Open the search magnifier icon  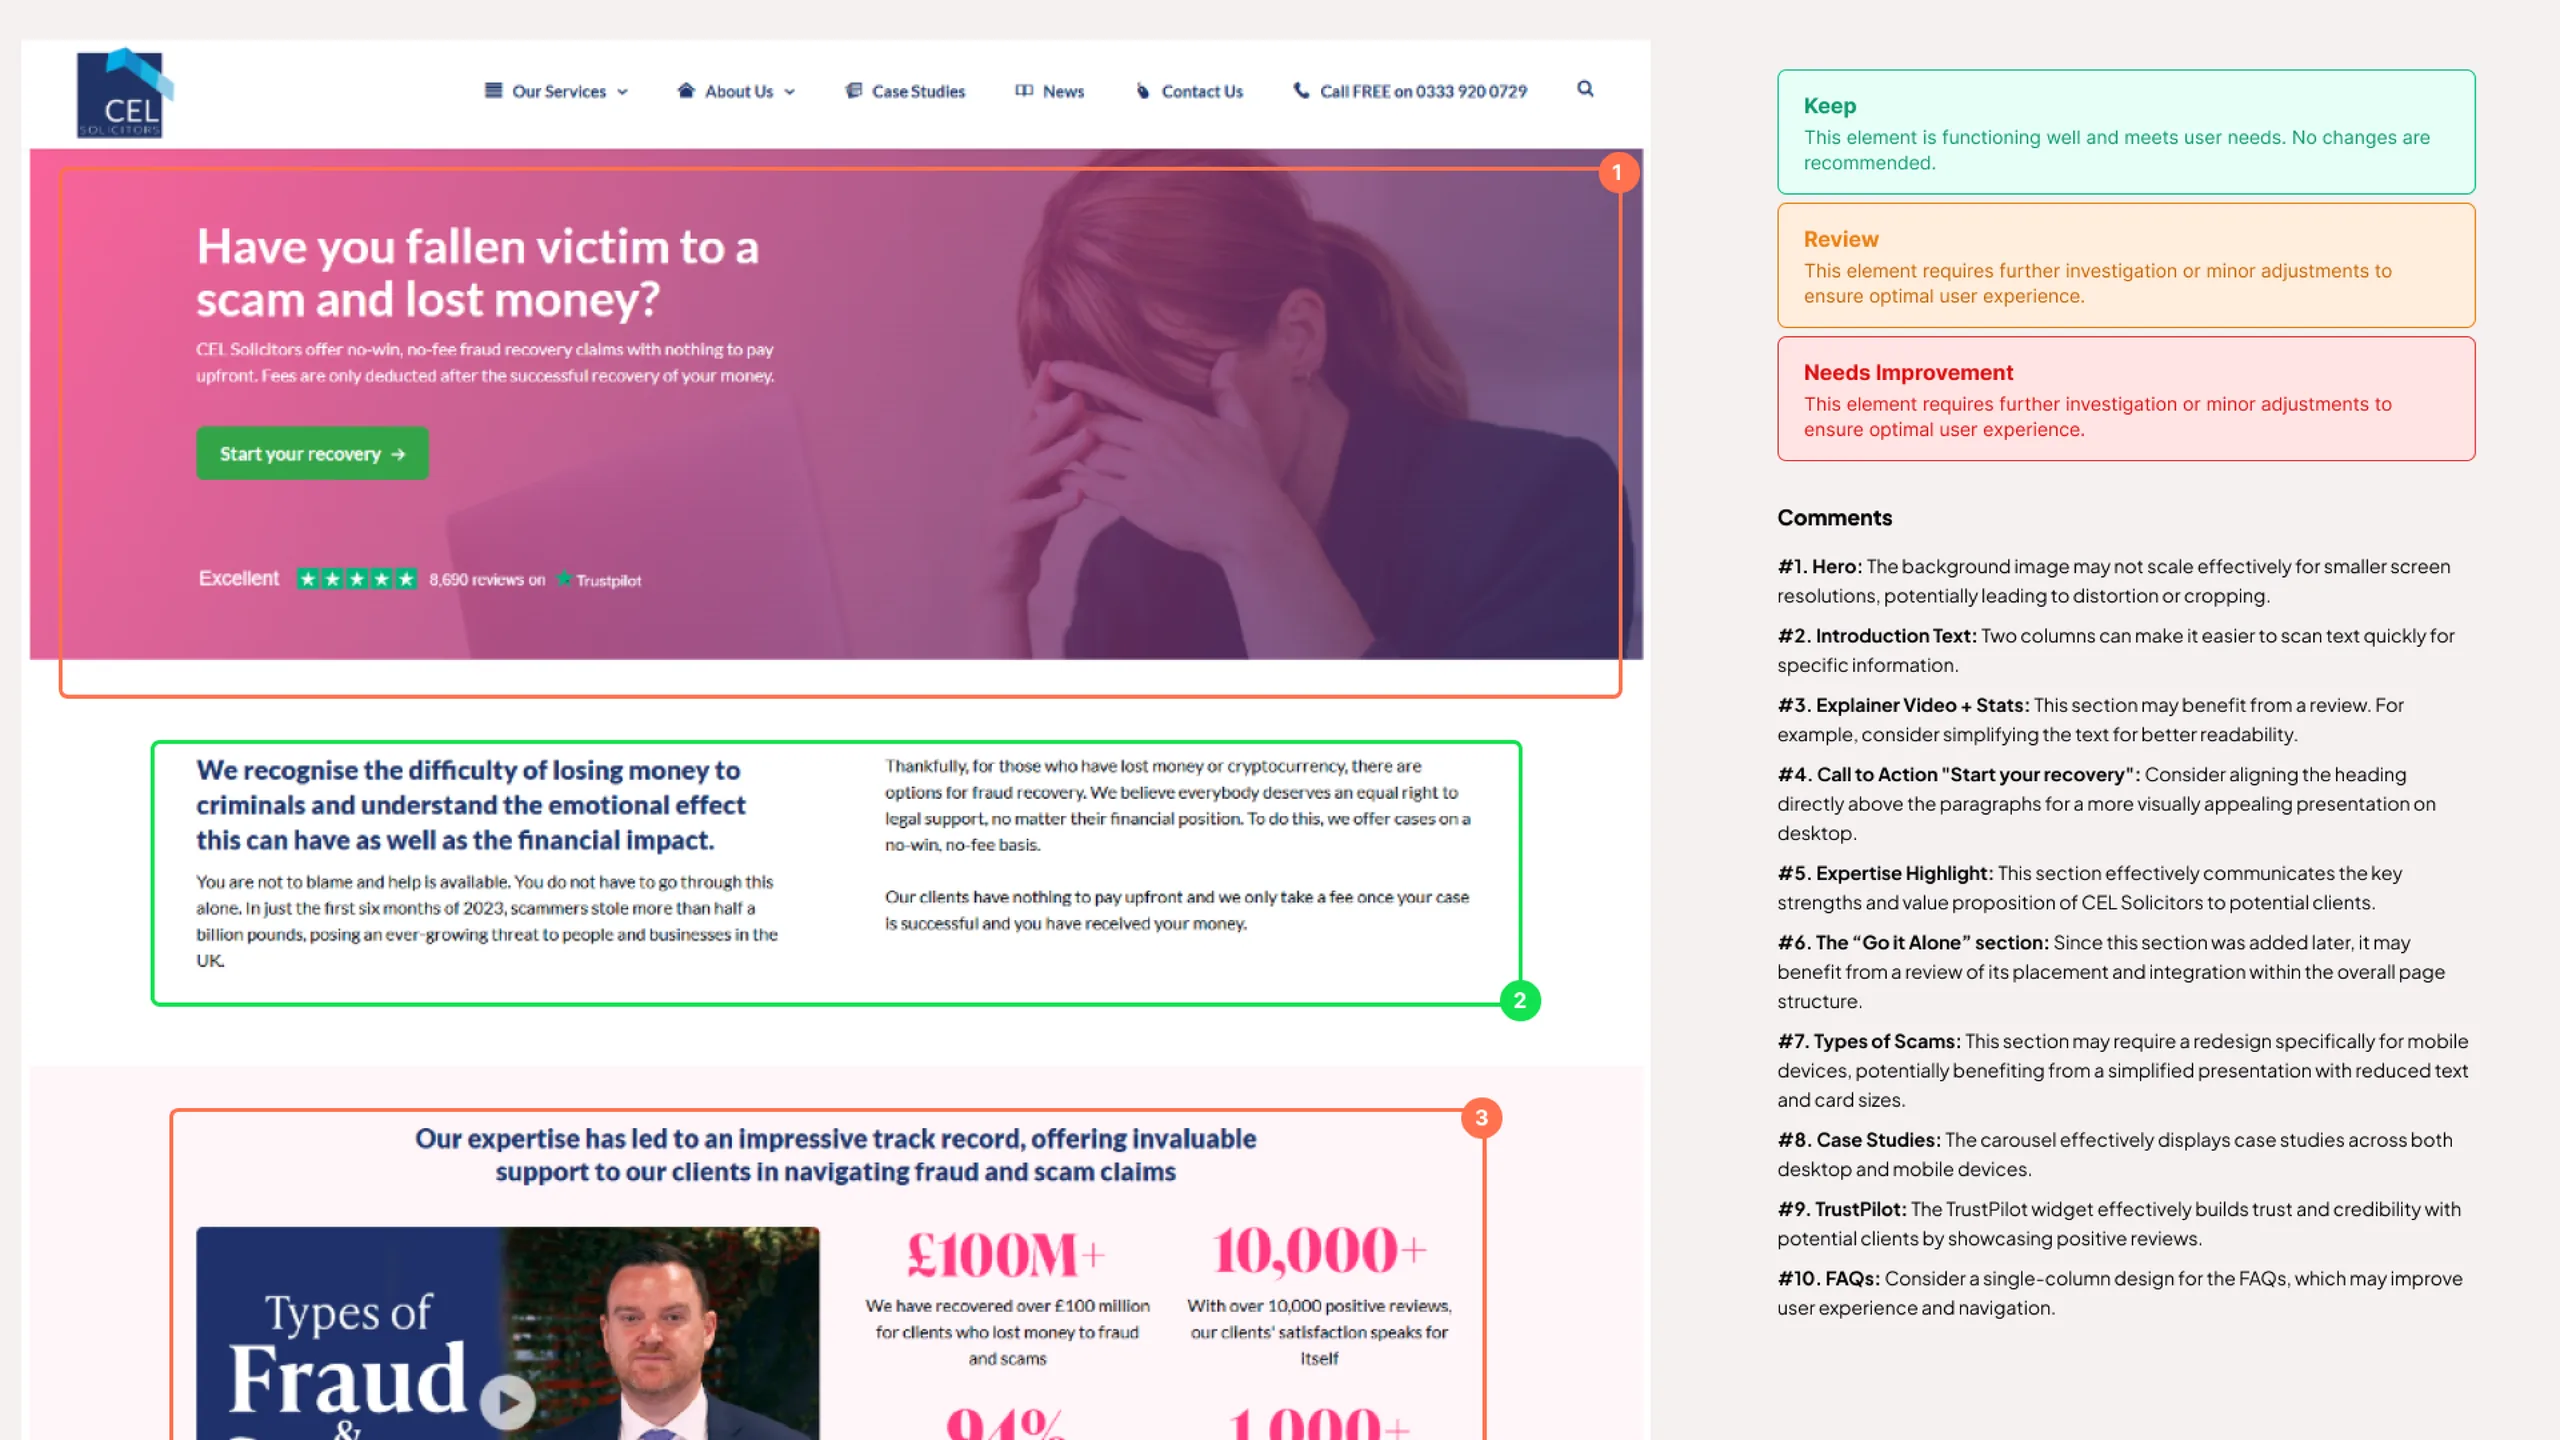coord(1585,89)
